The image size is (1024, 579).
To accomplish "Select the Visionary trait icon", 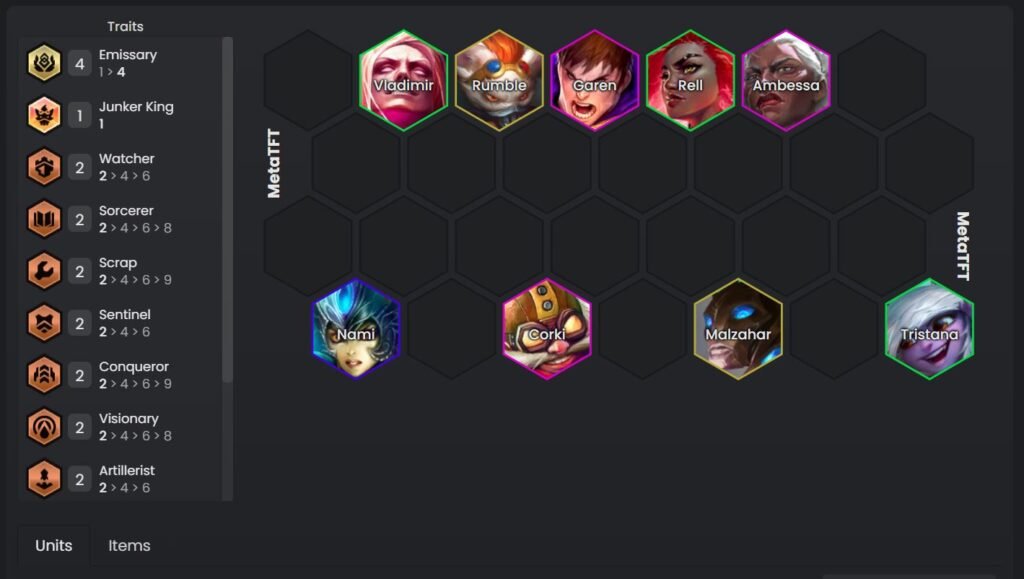I will tap(44, 427).
